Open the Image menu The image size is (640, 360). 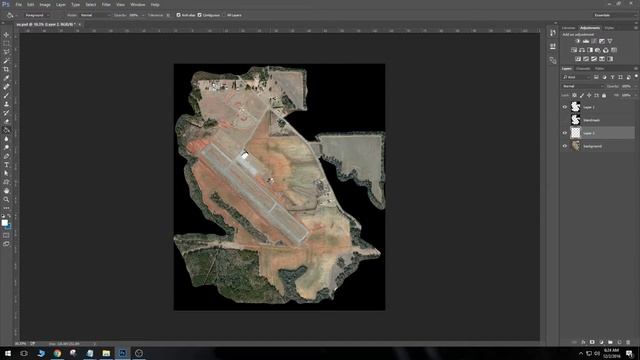click(x=45, y=4)
